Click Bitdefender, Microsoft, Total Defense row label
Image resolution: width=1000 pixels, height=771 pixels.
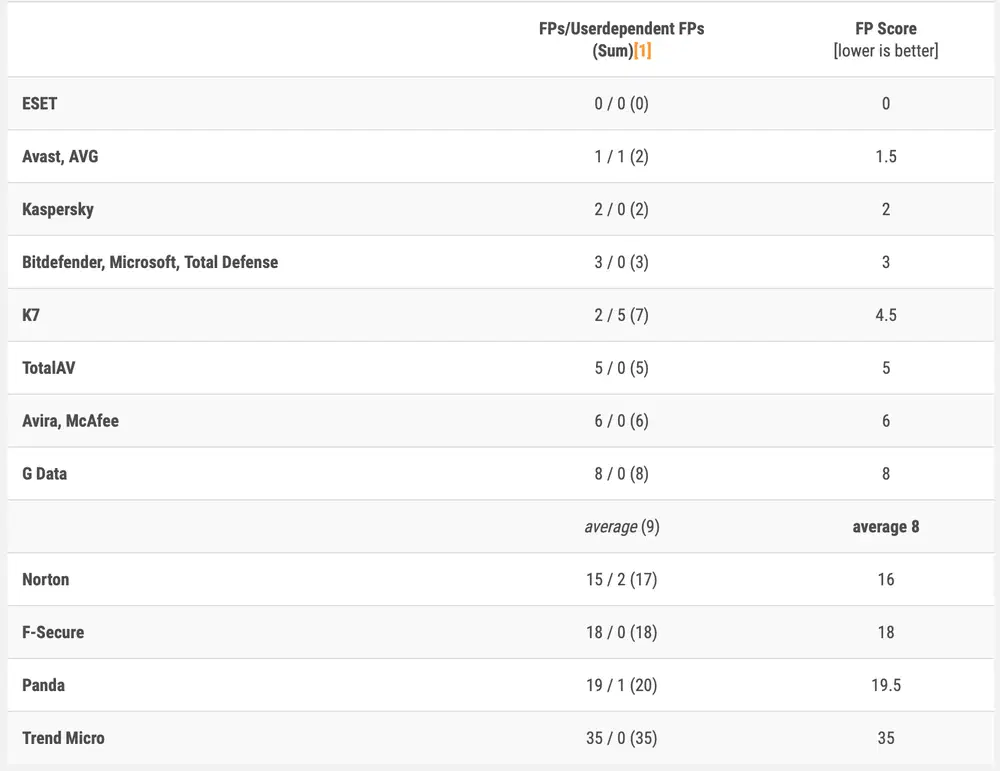(150, 262)
